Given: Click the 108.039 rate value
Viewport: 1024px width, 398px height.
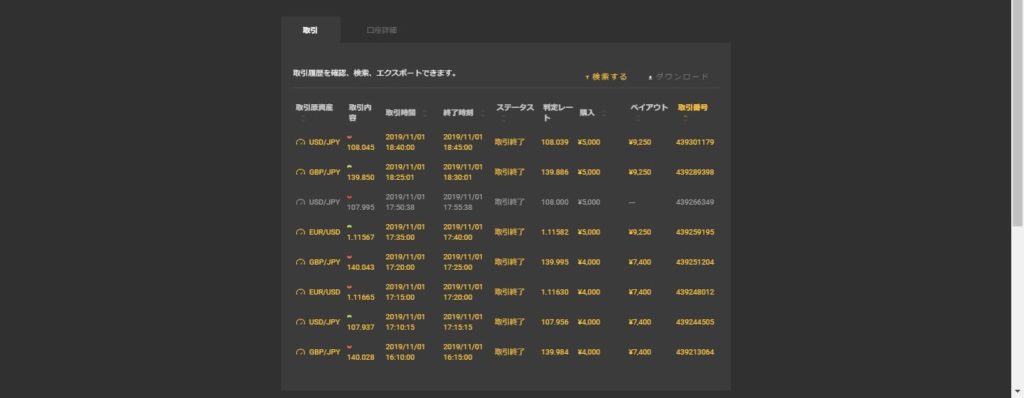Looking at the screenshot, I should coord(554,142).
